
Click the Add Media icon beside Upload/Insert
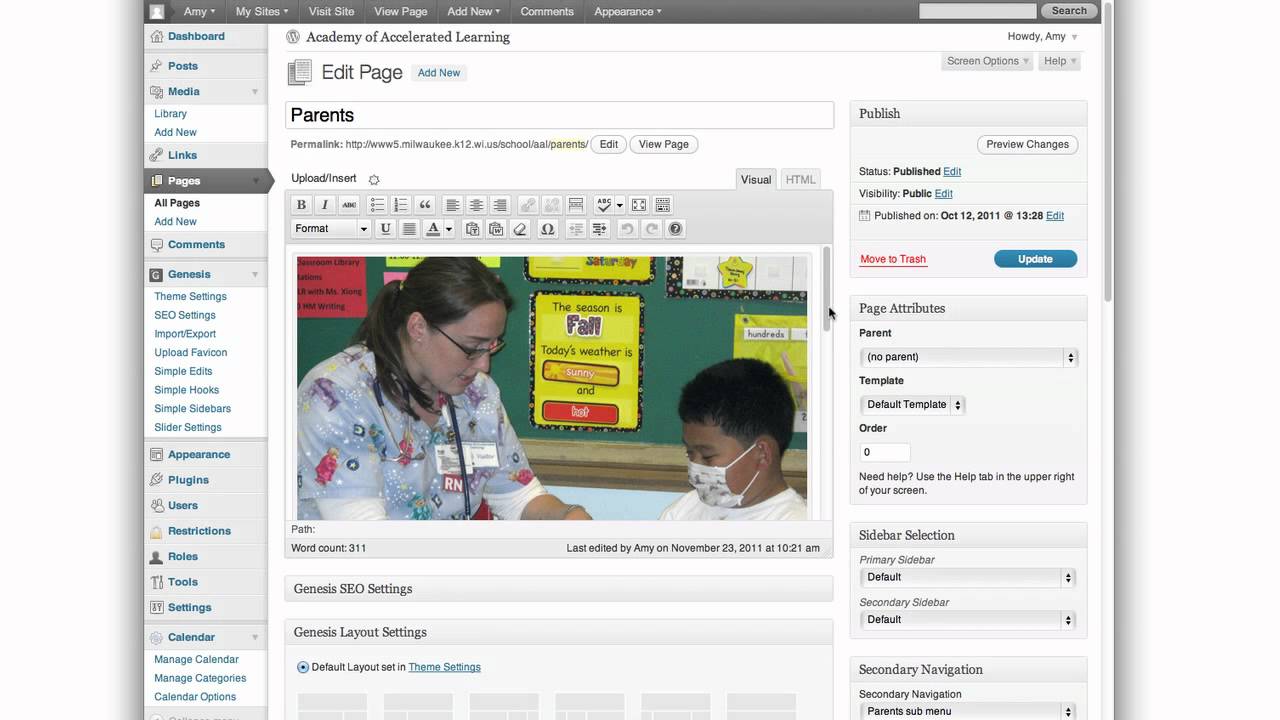coord(374,180)
